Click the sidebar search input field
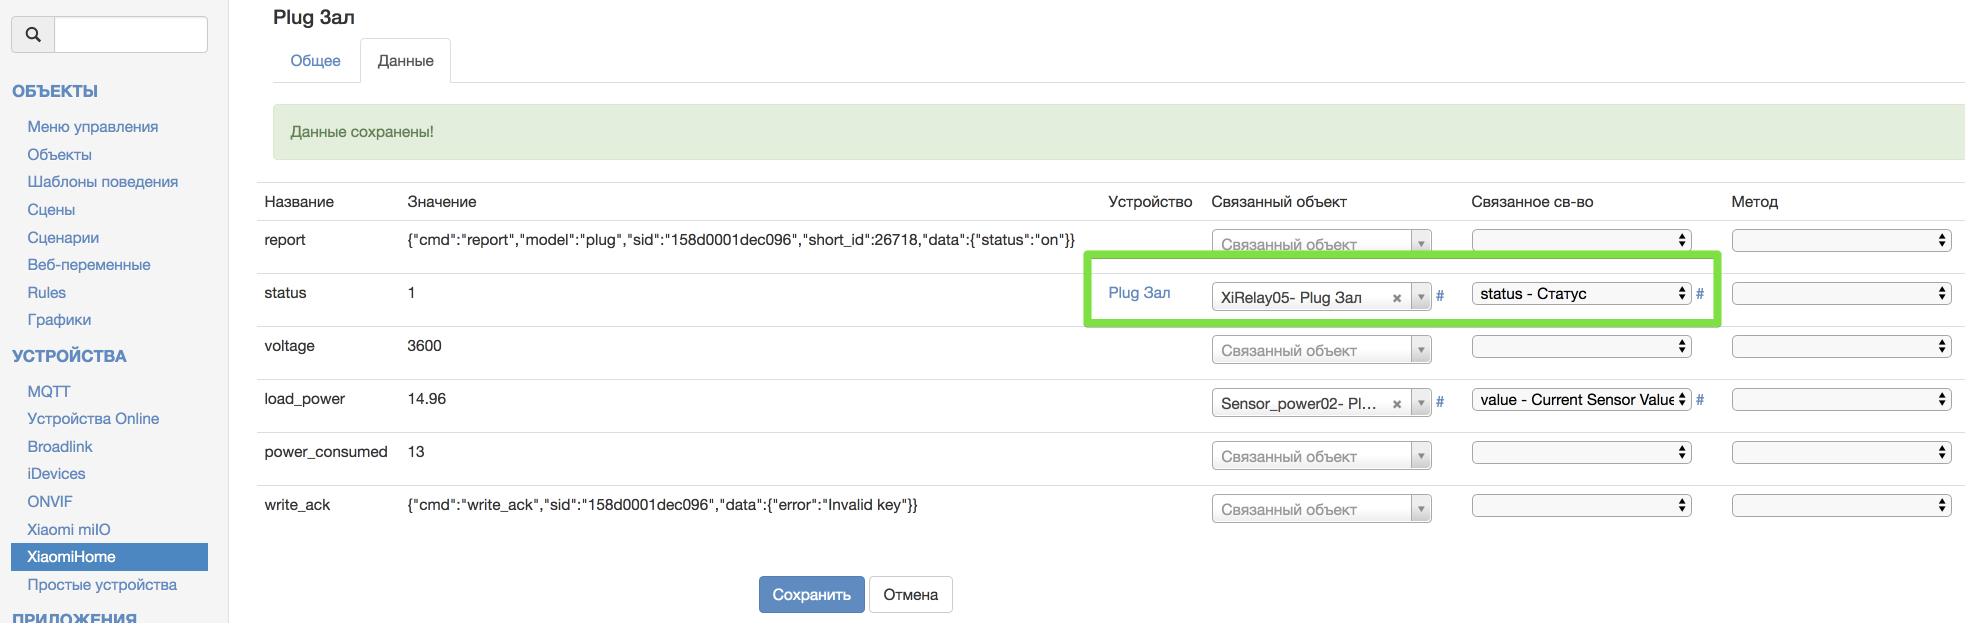Image resolution: width=1965 pixels, height=623 pixels. pos(131,35)
